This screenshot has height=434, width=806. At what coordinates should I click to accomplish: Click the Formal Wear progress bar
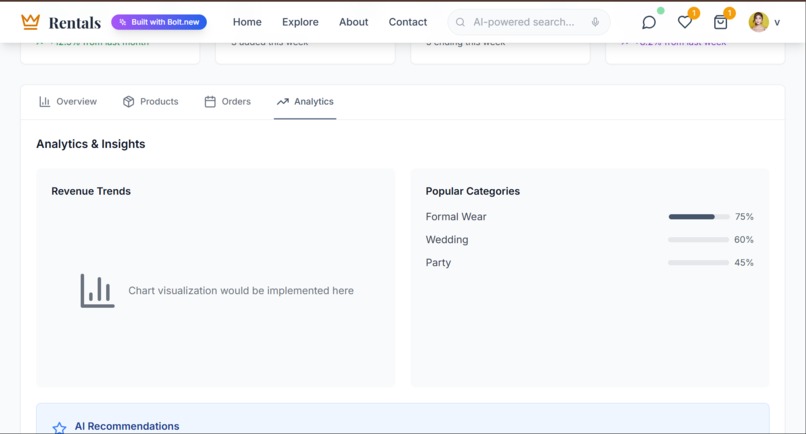(x=699, y=217)
